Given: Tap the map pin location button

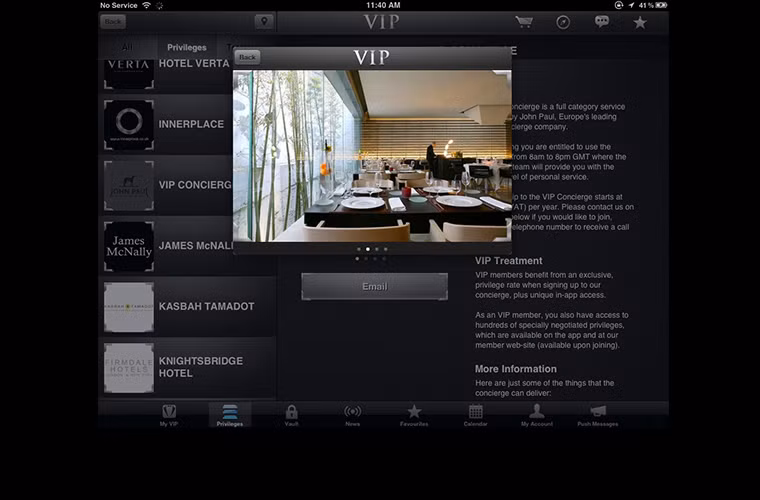Looking at the screenshot, I should (264, 21).
